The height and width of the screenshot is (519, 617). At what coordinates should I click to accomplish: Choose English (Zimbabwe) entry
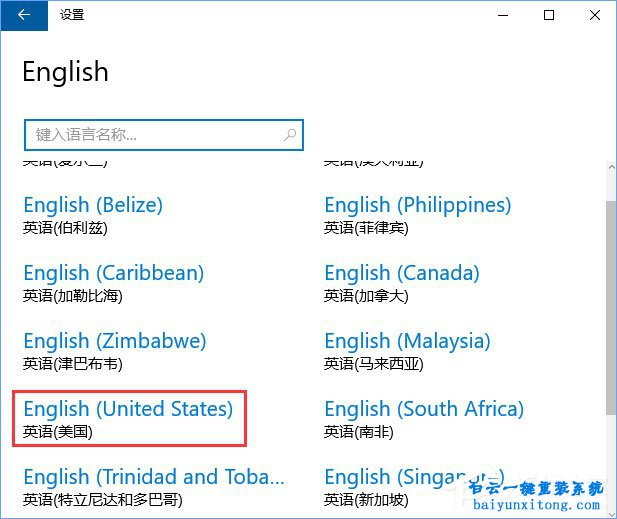[114, 342]
